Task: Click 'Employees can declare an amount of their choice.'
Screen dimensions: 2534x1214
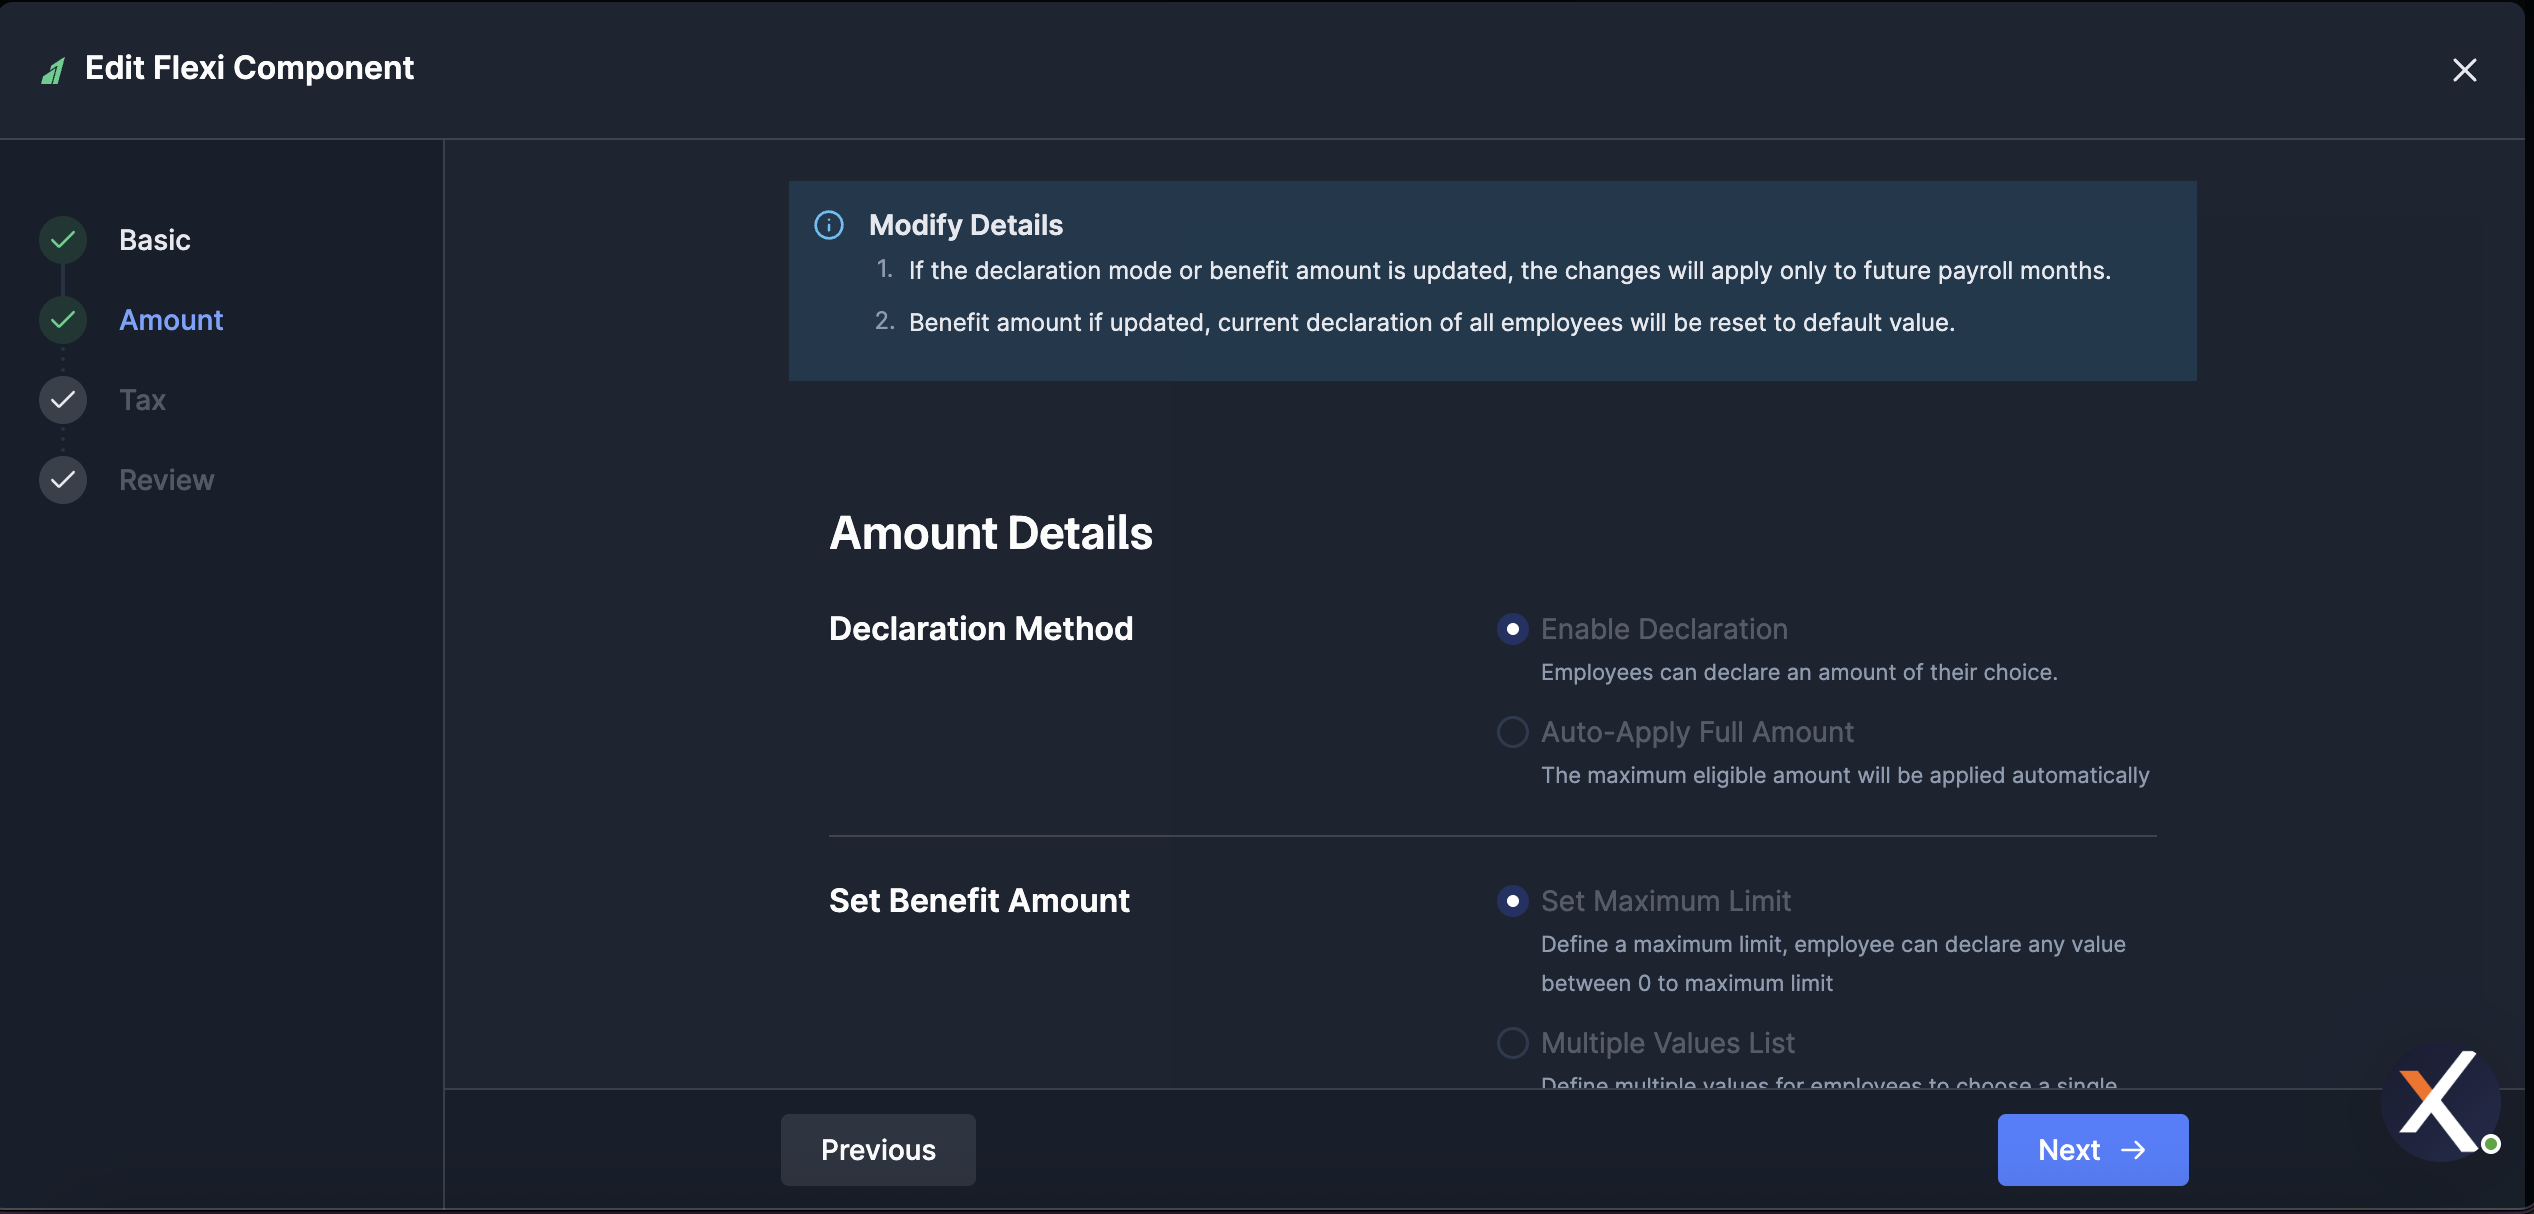Action: coord(1799,672)
